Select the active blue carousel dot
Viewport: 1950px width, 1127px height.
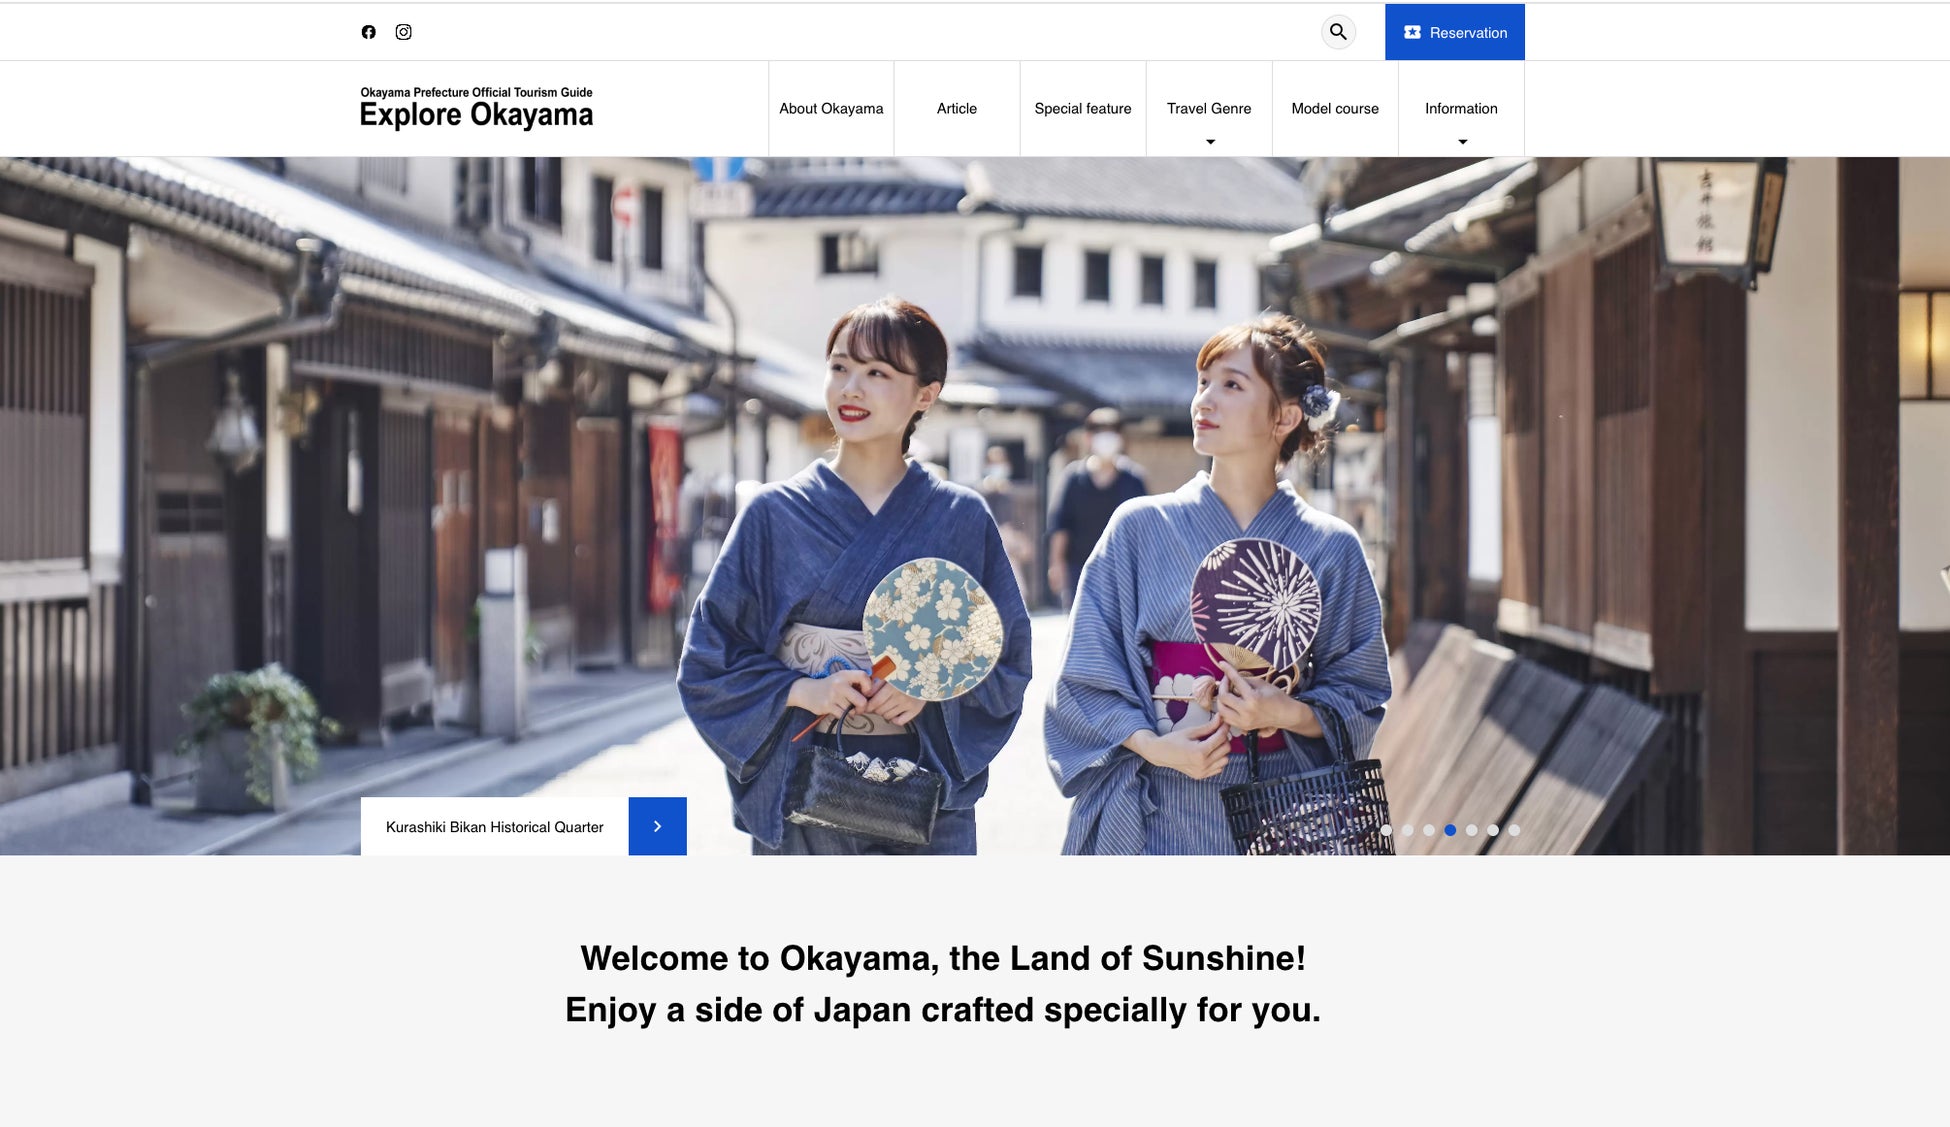[1450, 830]
